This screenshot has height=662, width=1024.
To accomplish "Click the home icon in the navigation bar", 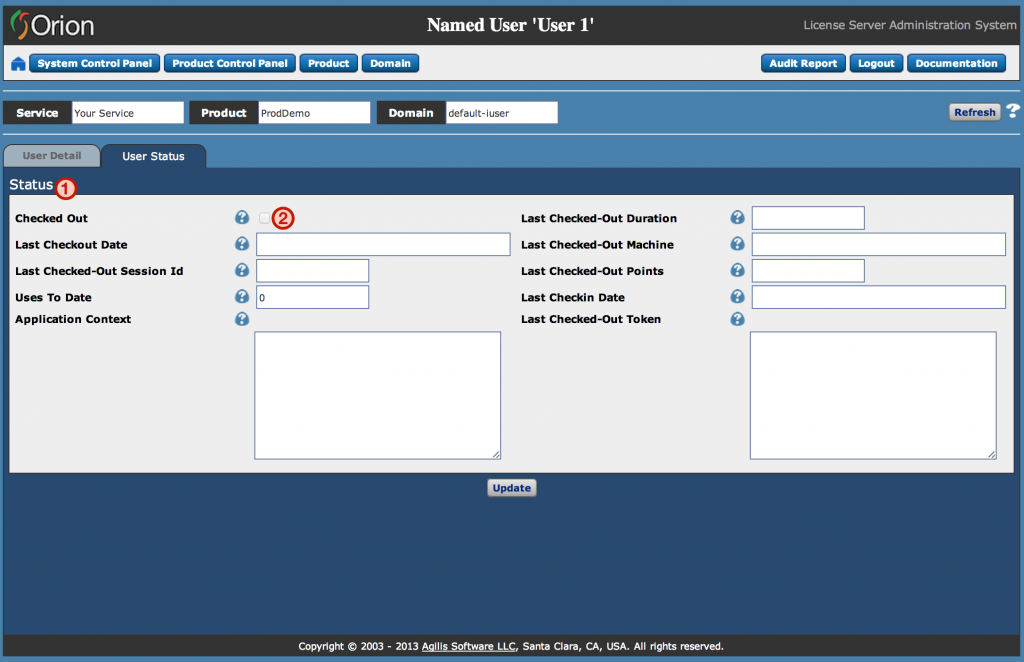I will 18,64.
